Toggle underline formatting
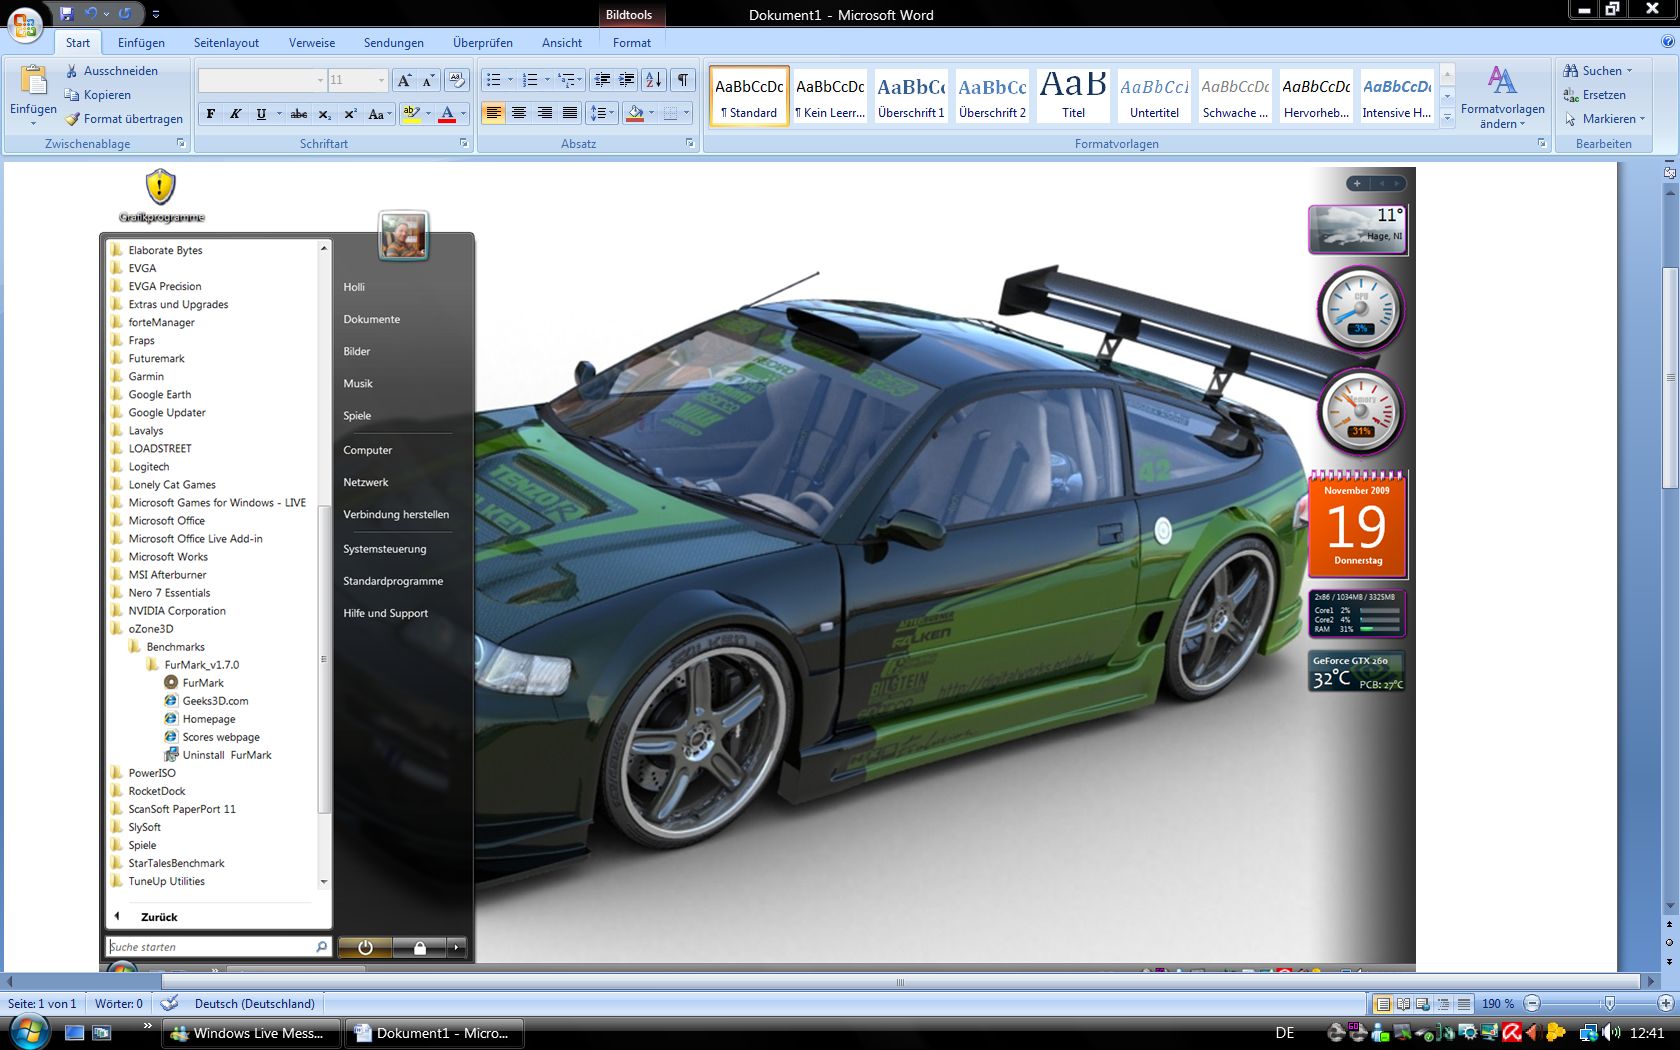Screen dimensions: 1680x1050 click(261, 114)
